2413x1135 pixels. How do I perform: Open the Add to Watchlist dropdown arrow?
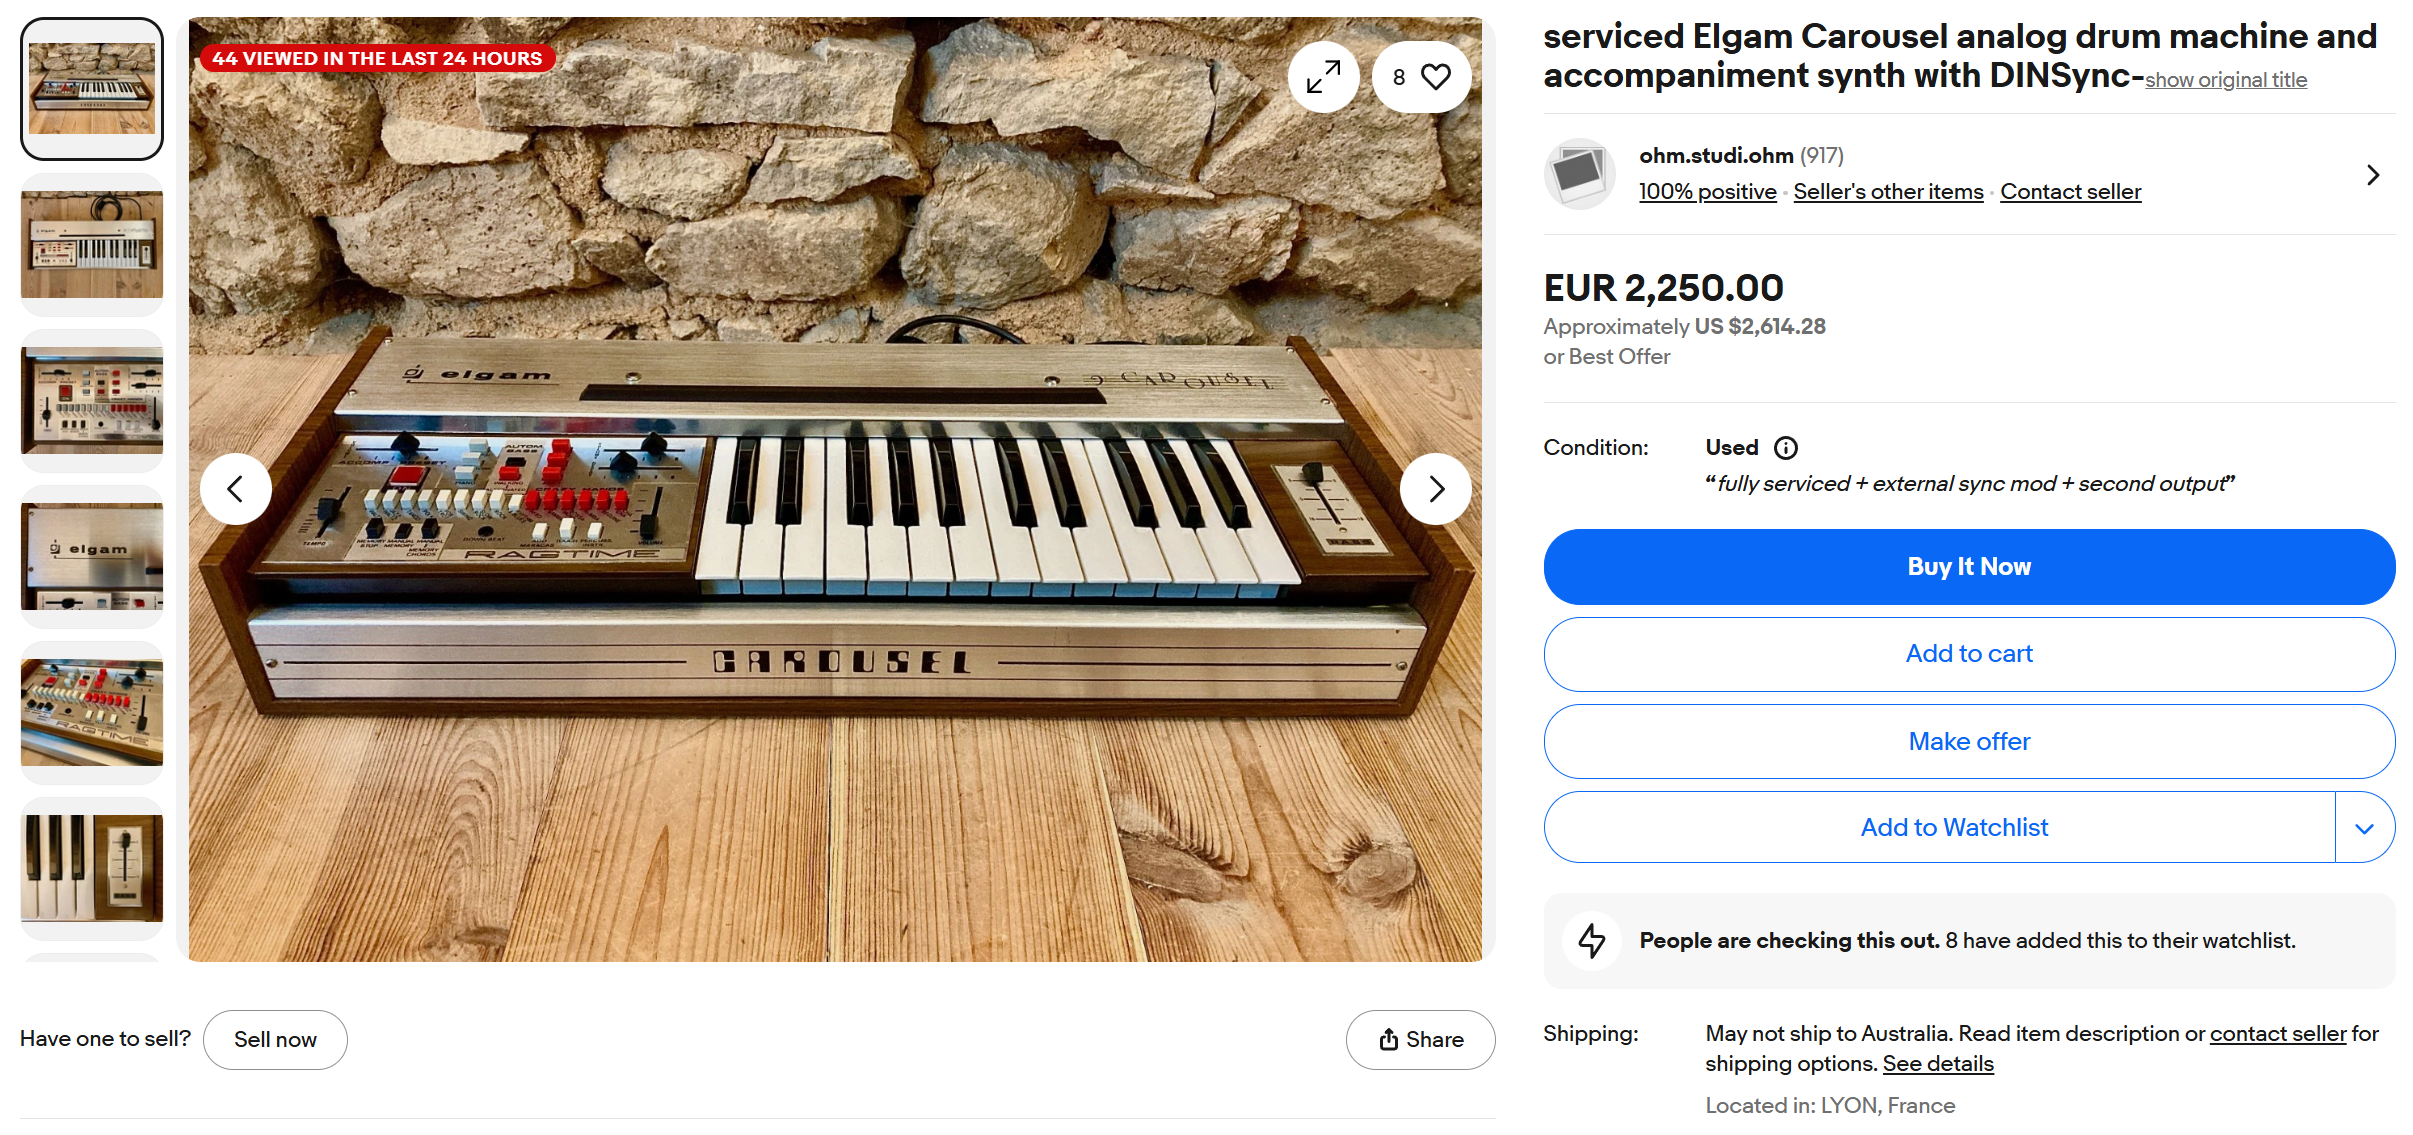[x=2364, y=828]
